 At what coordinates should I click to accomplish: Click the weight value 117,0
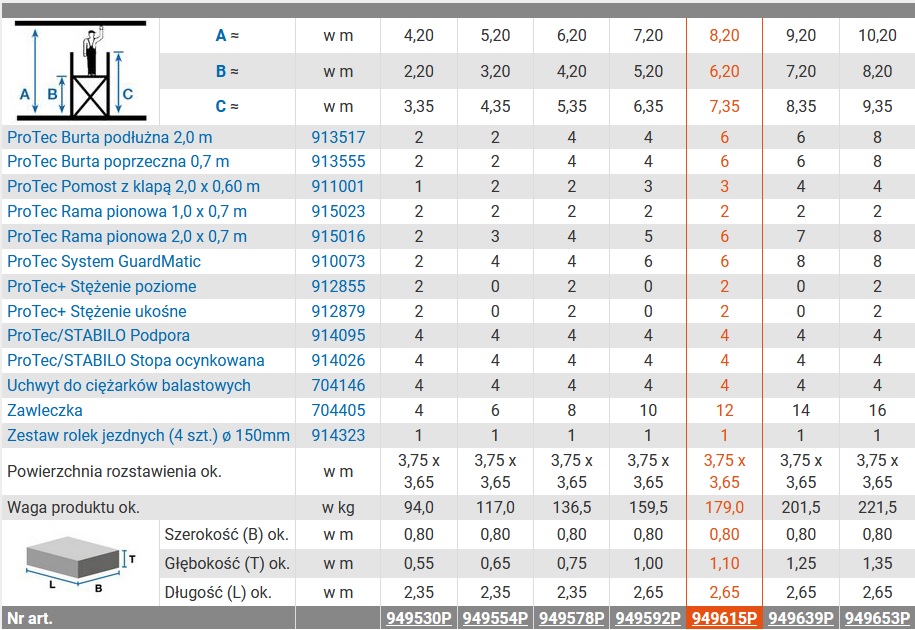point(495,508)
